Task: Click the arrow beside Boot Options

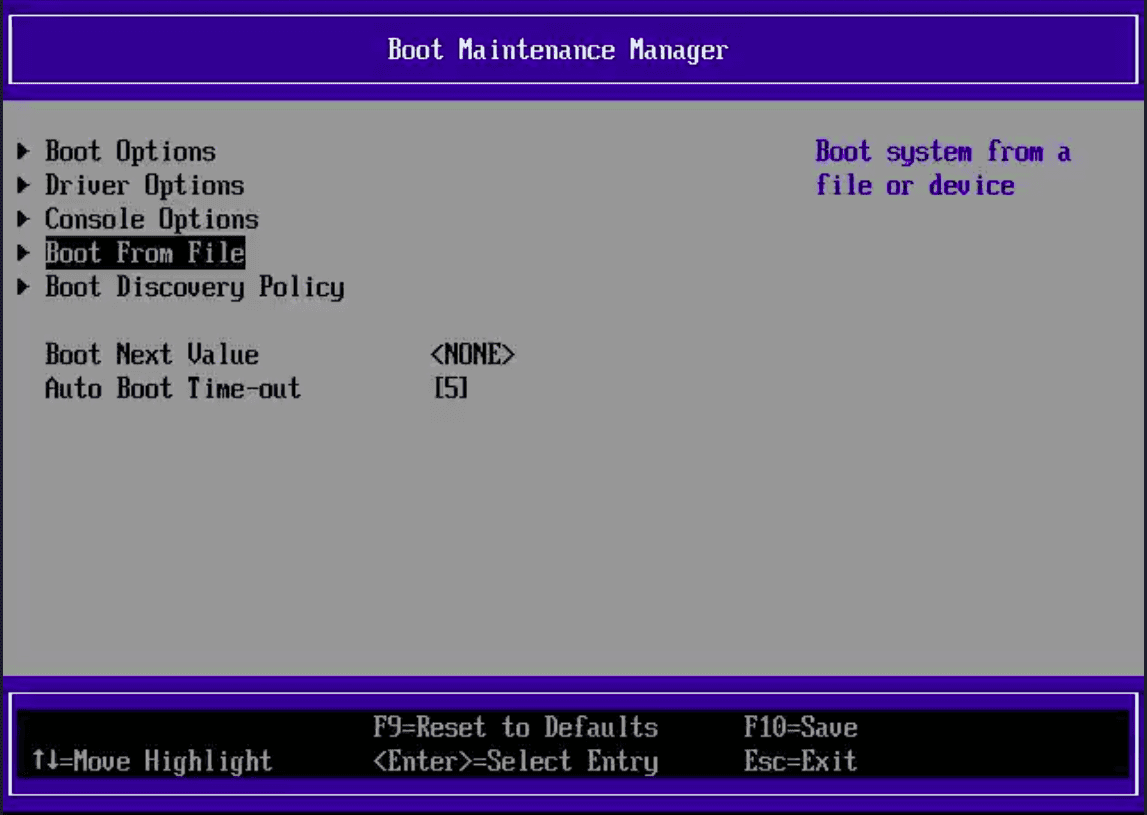Action: 23,151
